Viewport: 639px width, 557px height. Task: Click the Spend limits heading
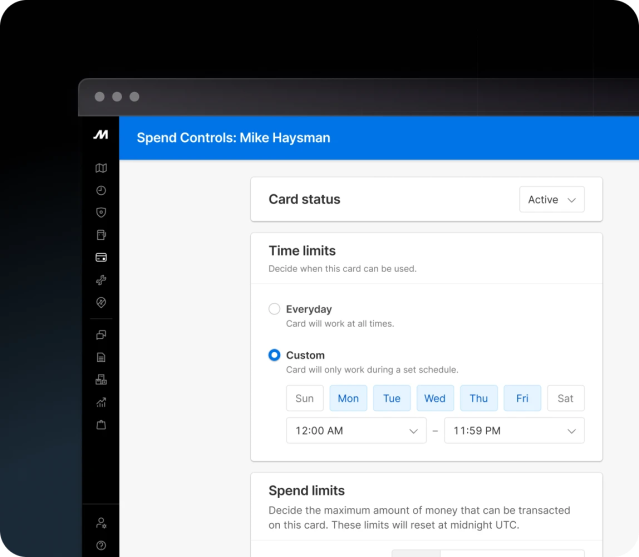306,491
